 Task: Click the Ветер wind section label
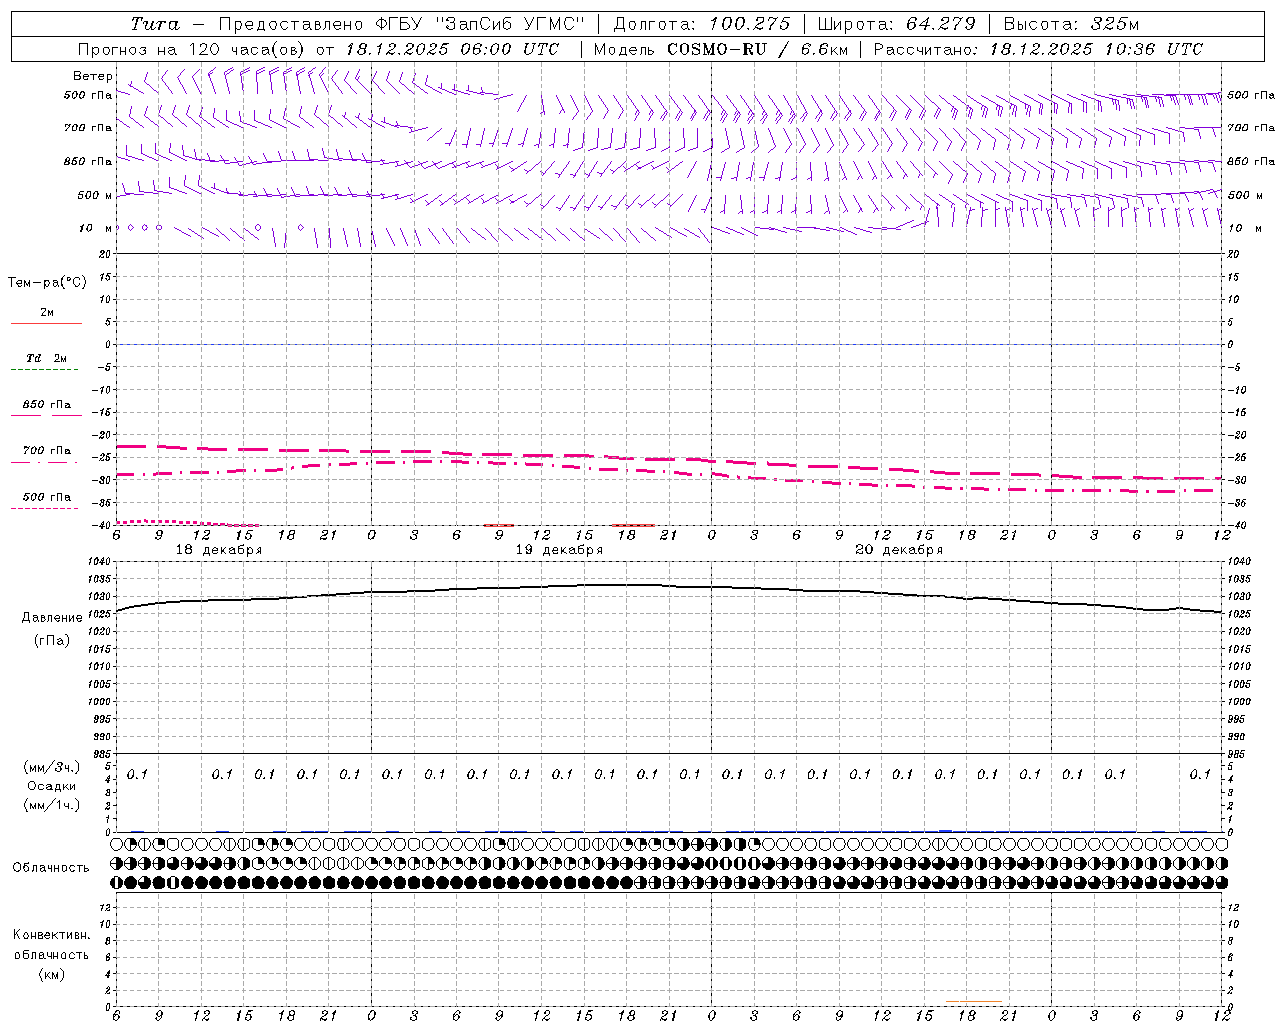pos(93,76)
